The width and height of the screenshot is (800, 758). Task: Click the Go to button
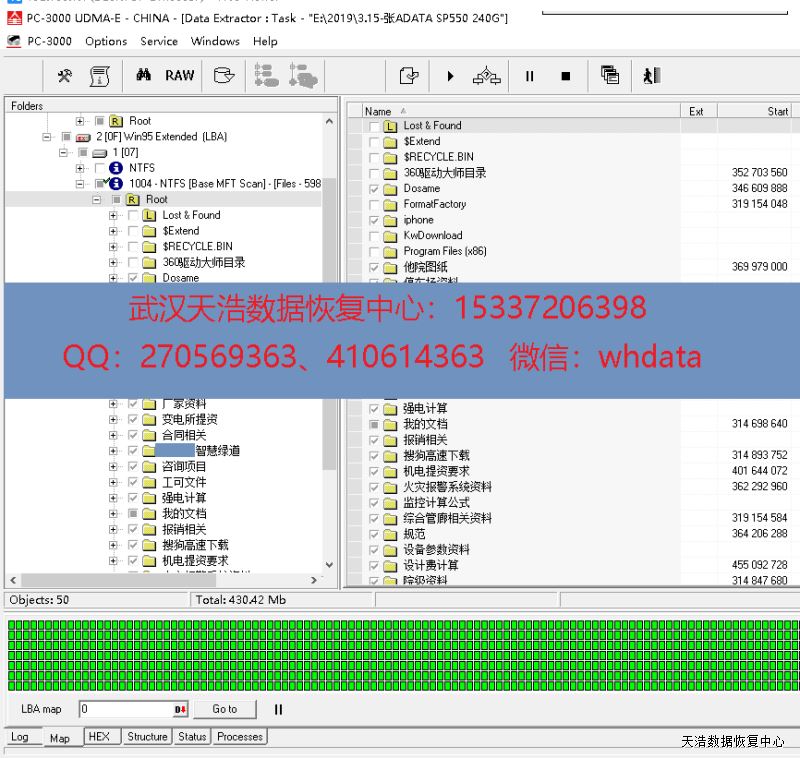[225, 709]
